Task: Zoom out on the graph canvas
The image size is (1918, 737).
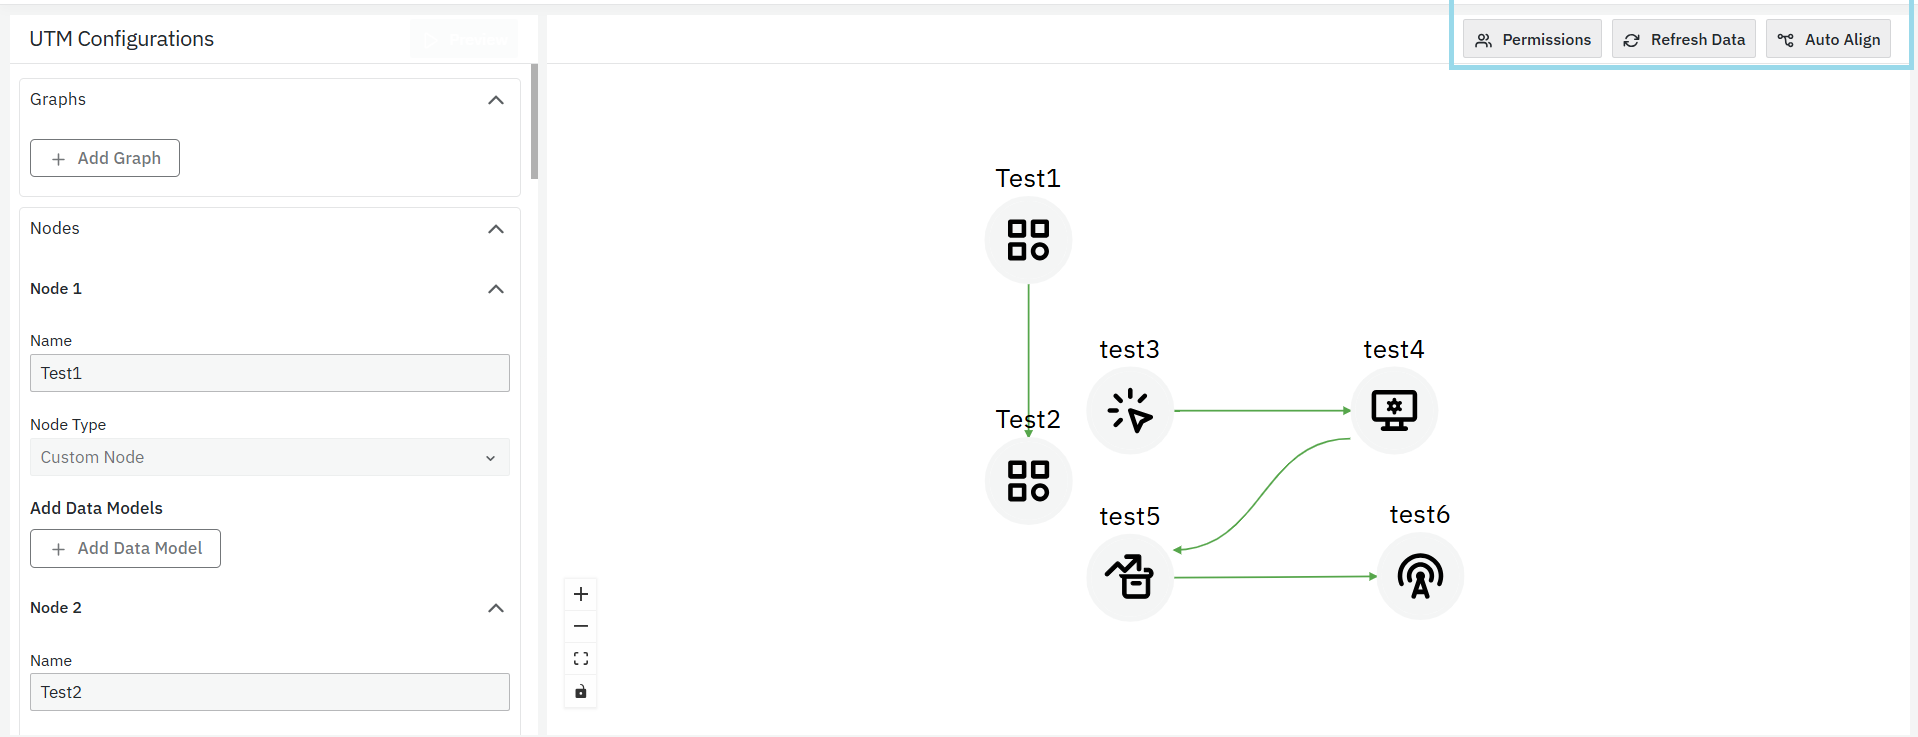Action: (x=581, y=626)
